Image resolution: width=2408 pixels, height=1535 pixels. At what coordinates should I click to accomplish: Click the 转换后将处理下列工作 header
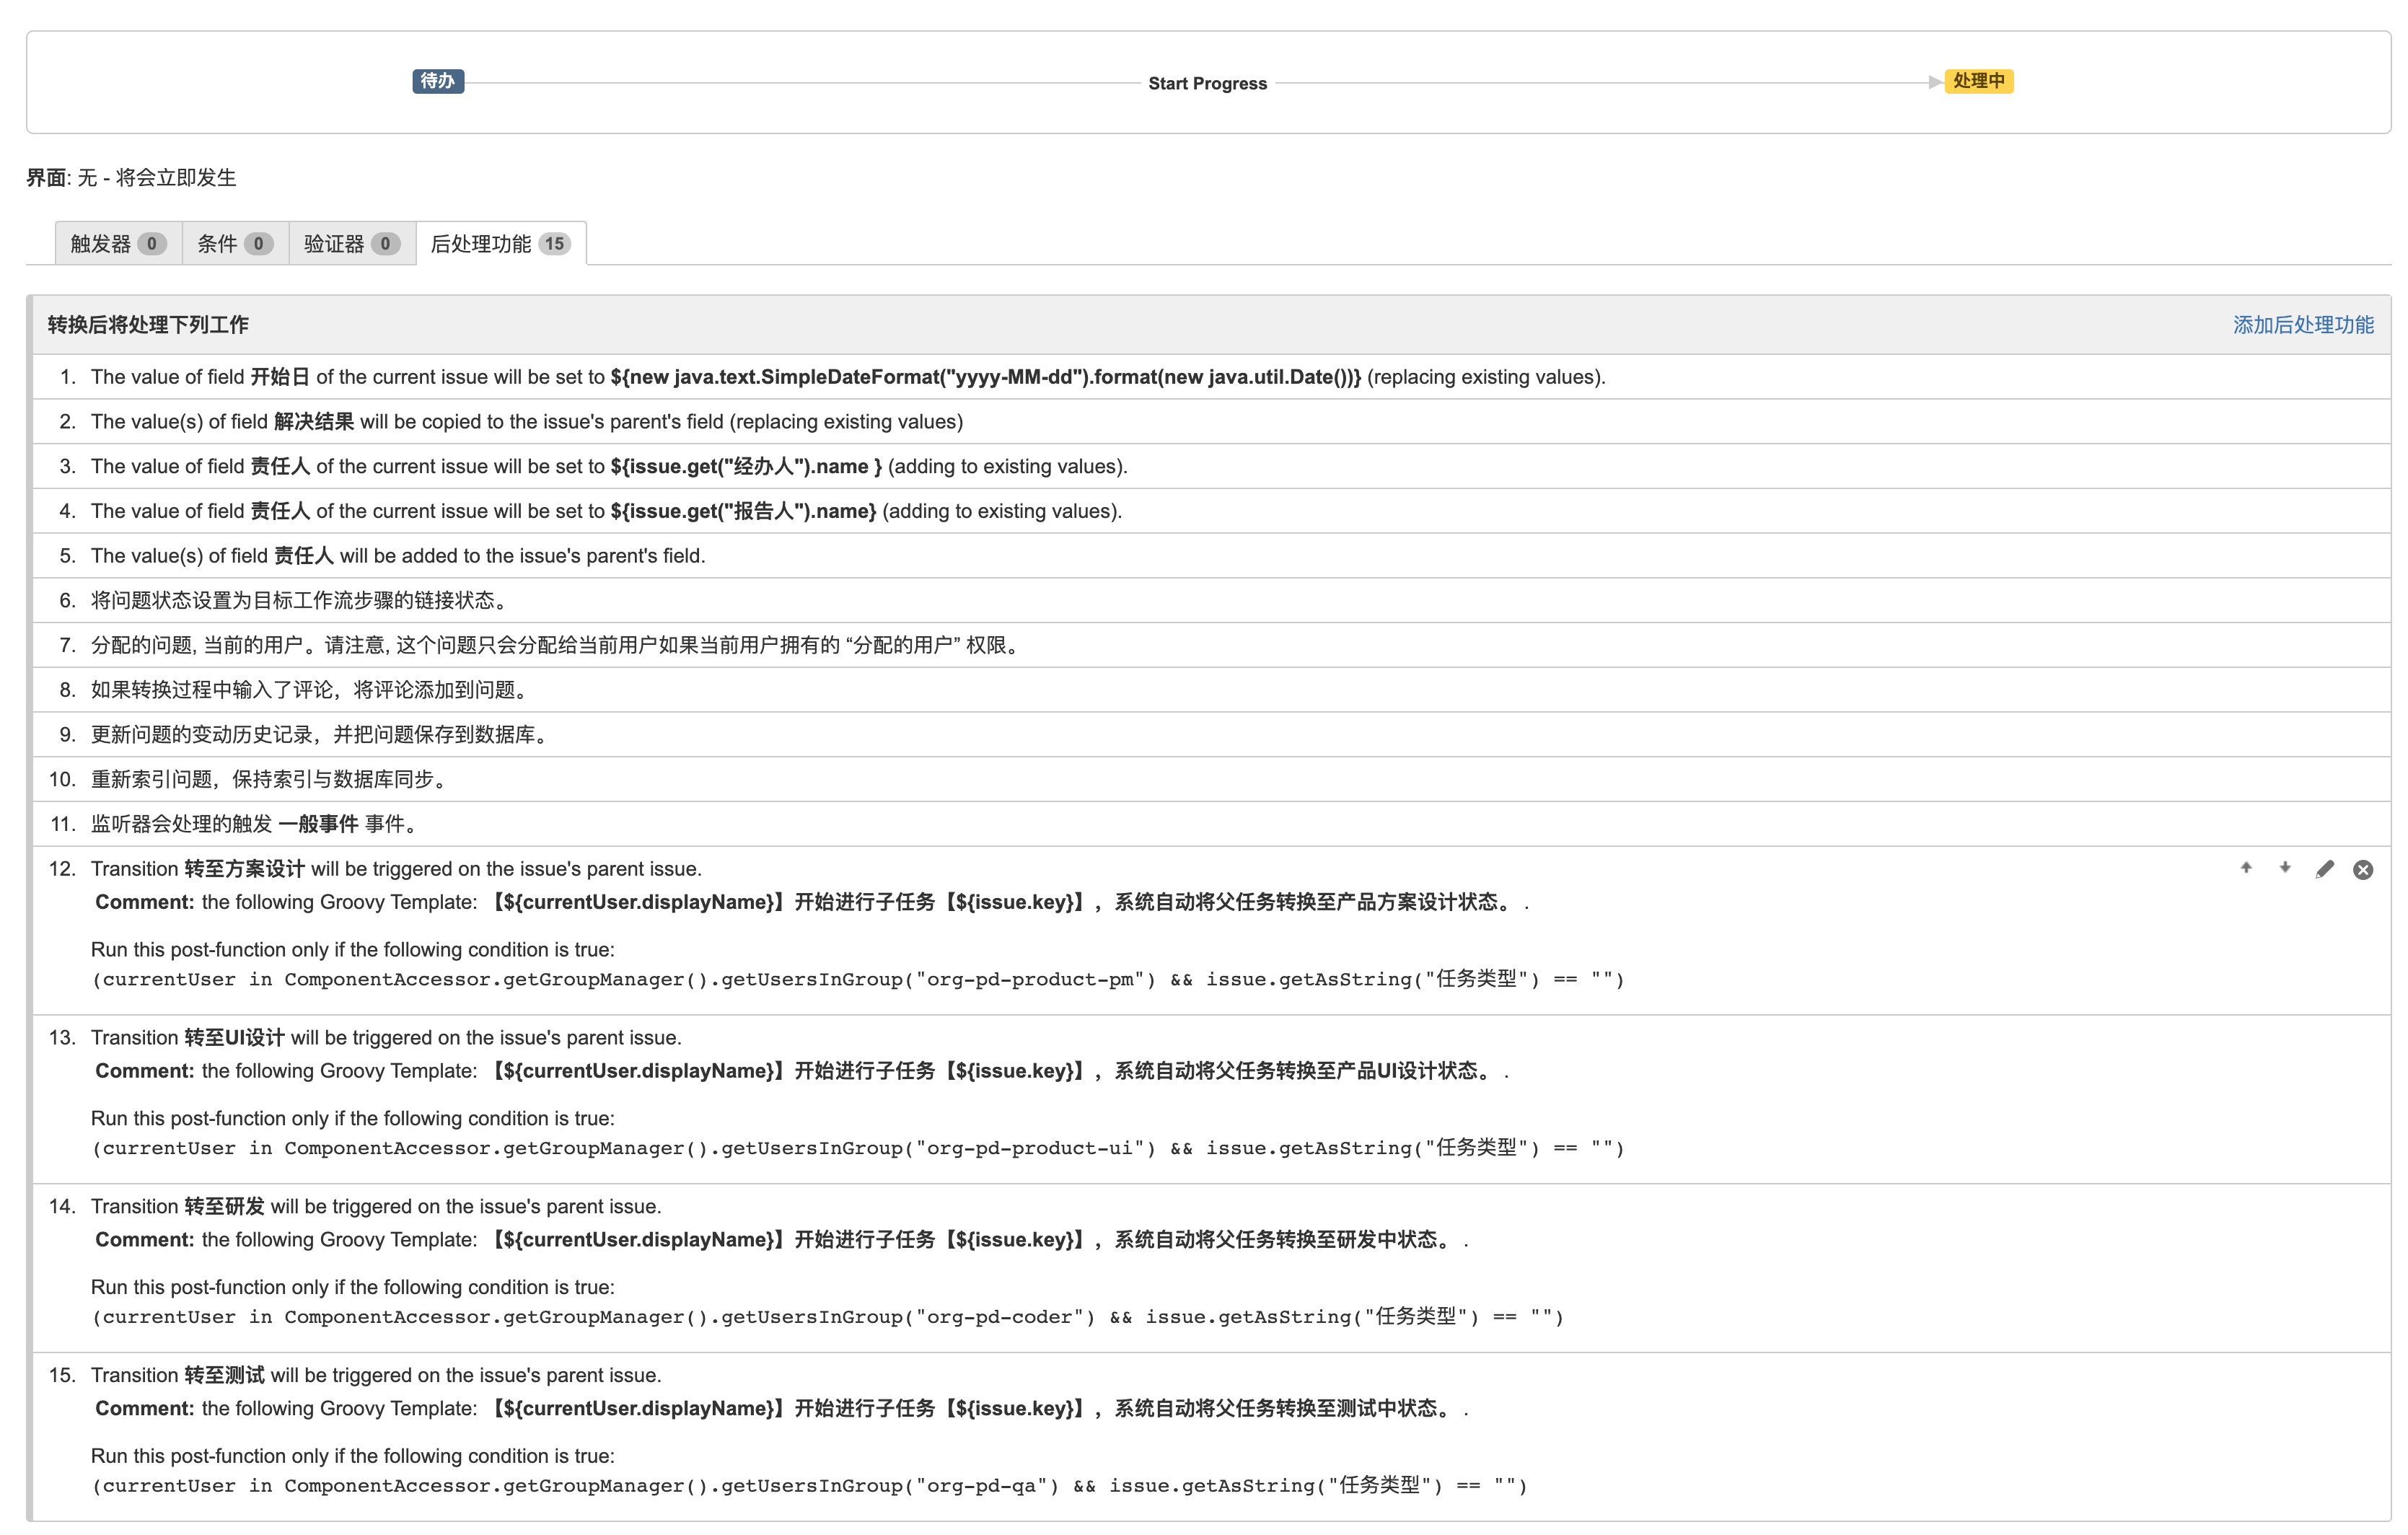(x=148, y=324)
